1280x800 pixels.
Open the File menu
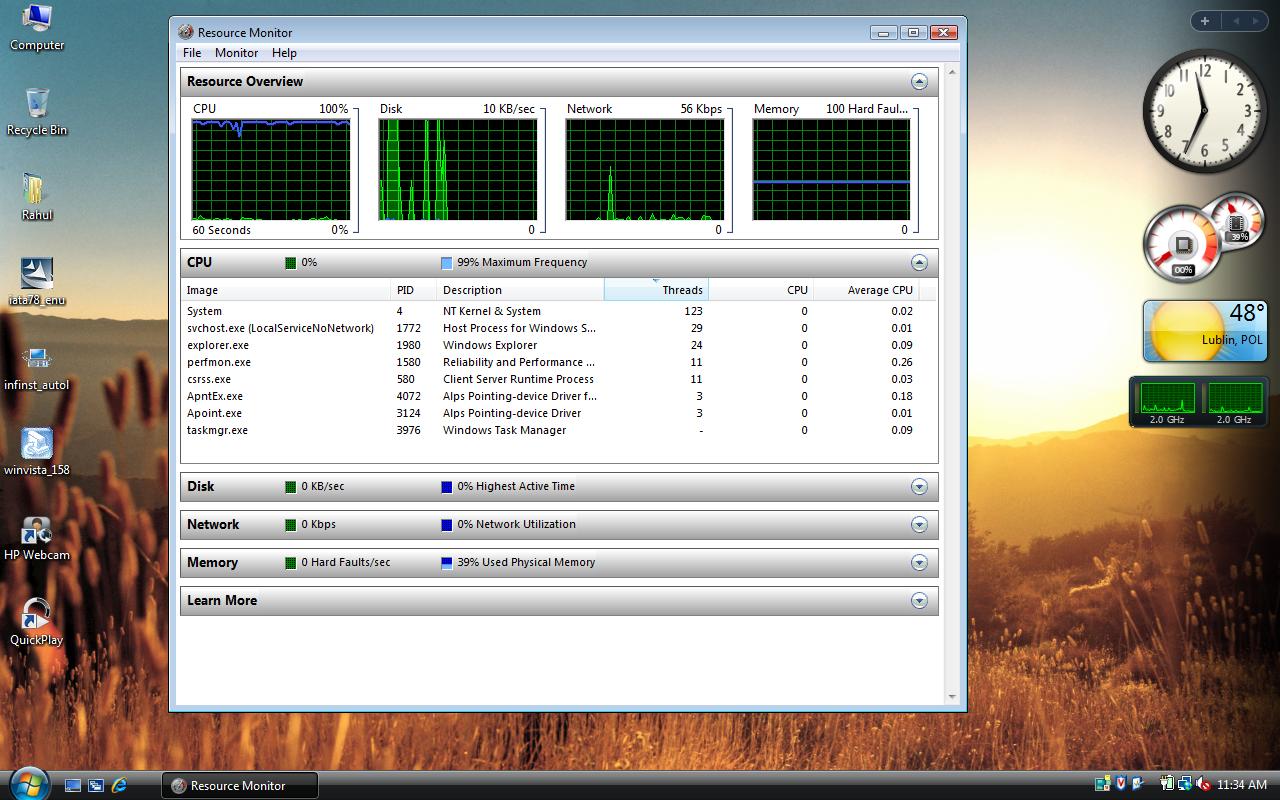pos(192,53)
